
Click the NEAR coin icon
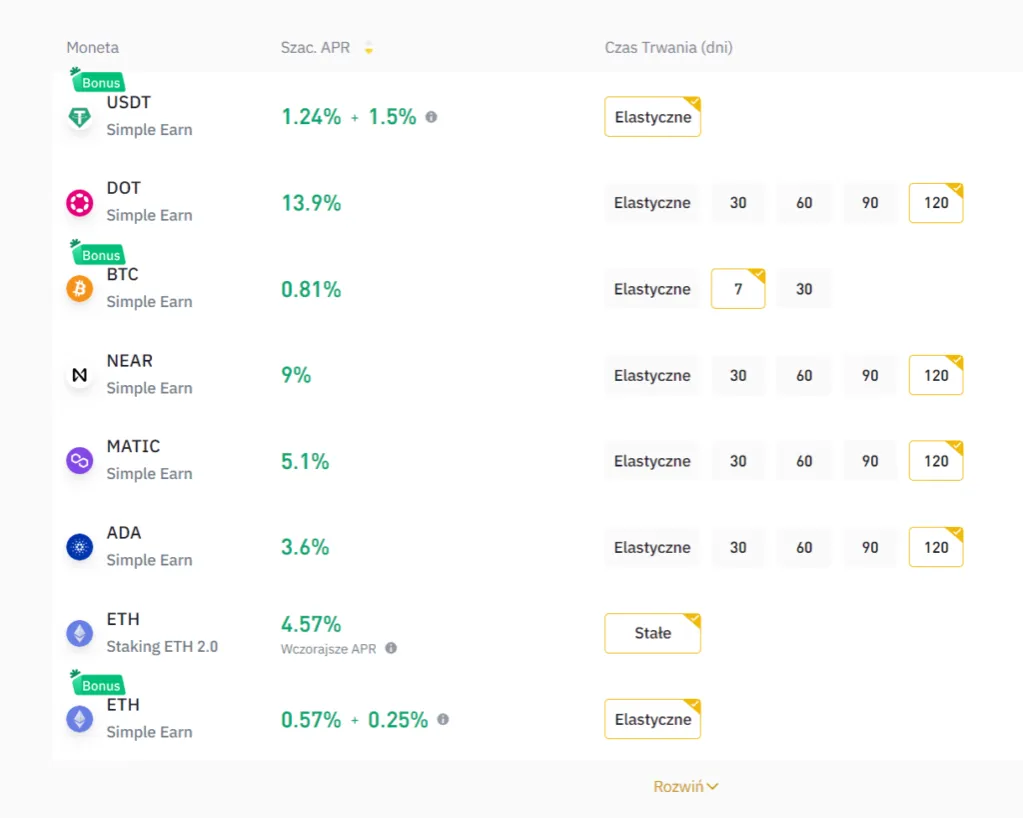pyautogui.click(x=80, y=375)
